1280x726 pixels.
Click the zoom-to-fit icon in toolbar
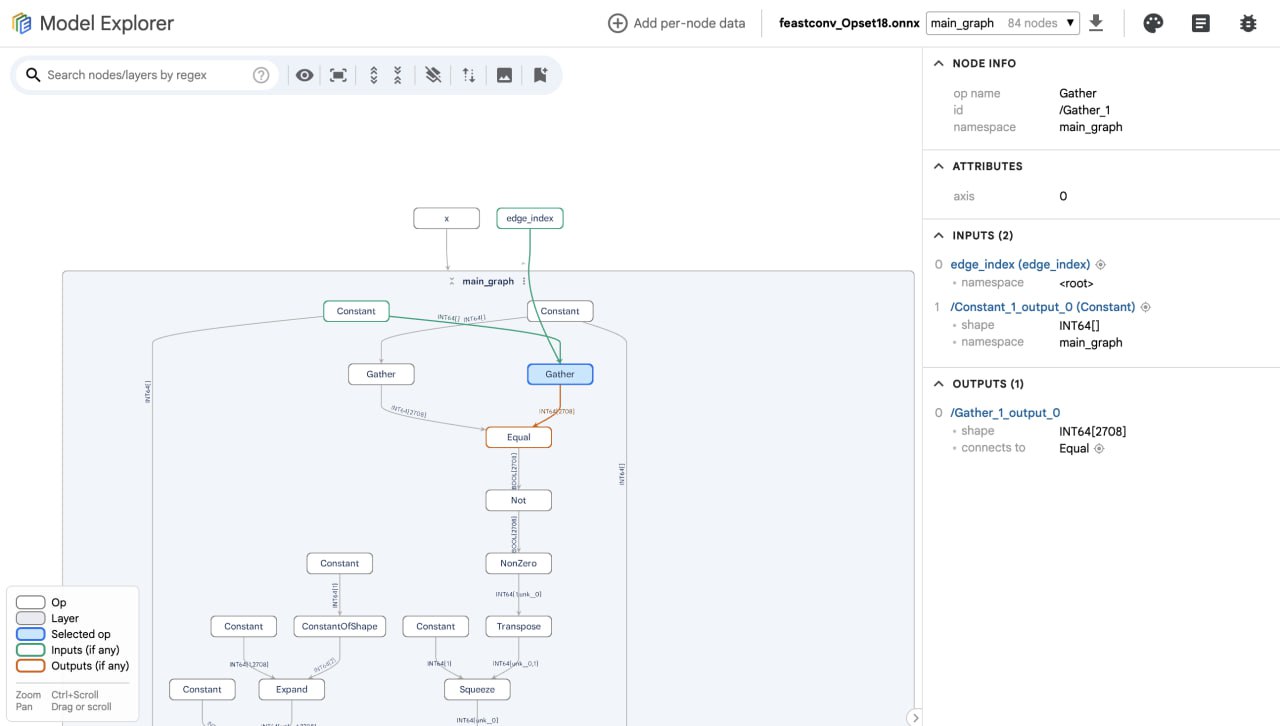[338, 75]
